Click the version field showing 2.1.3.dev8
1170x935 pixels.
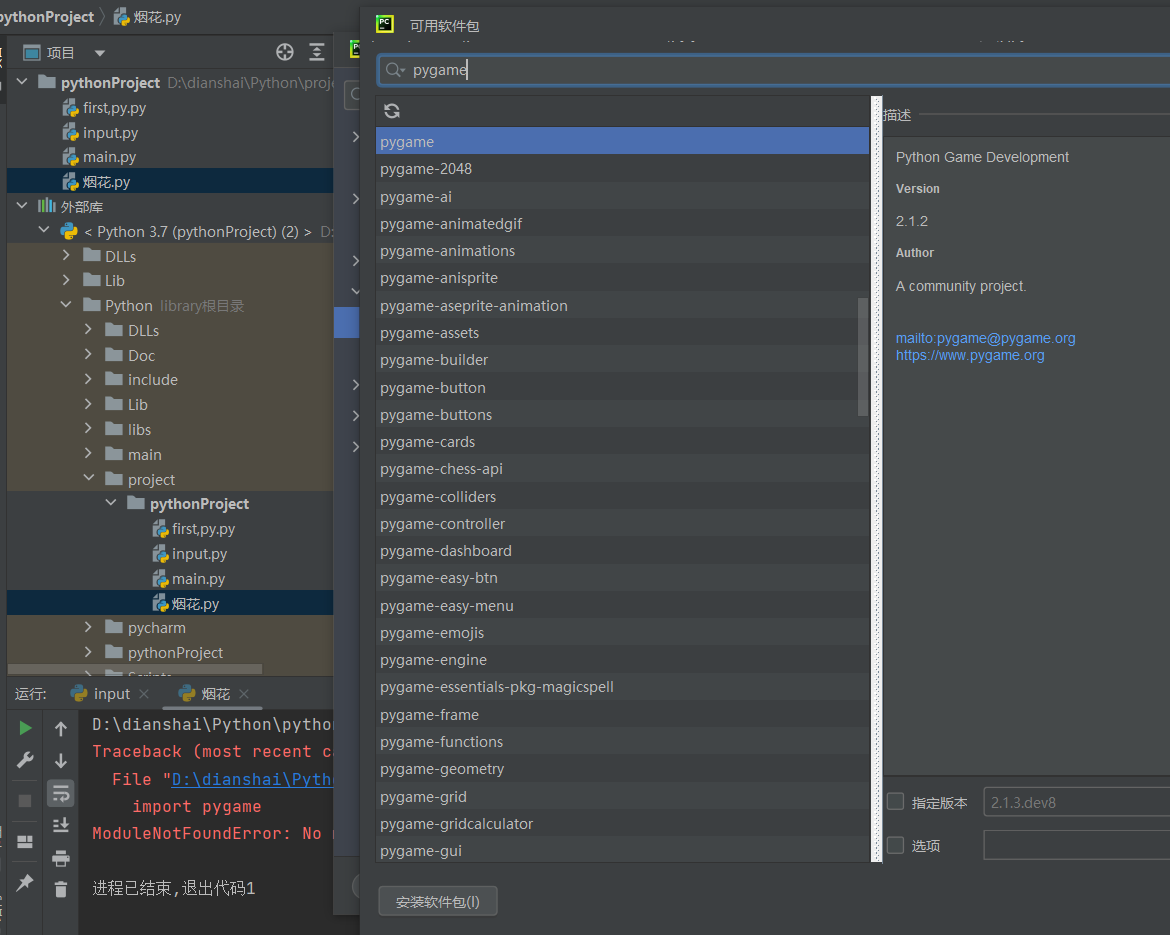point(1077,803)
